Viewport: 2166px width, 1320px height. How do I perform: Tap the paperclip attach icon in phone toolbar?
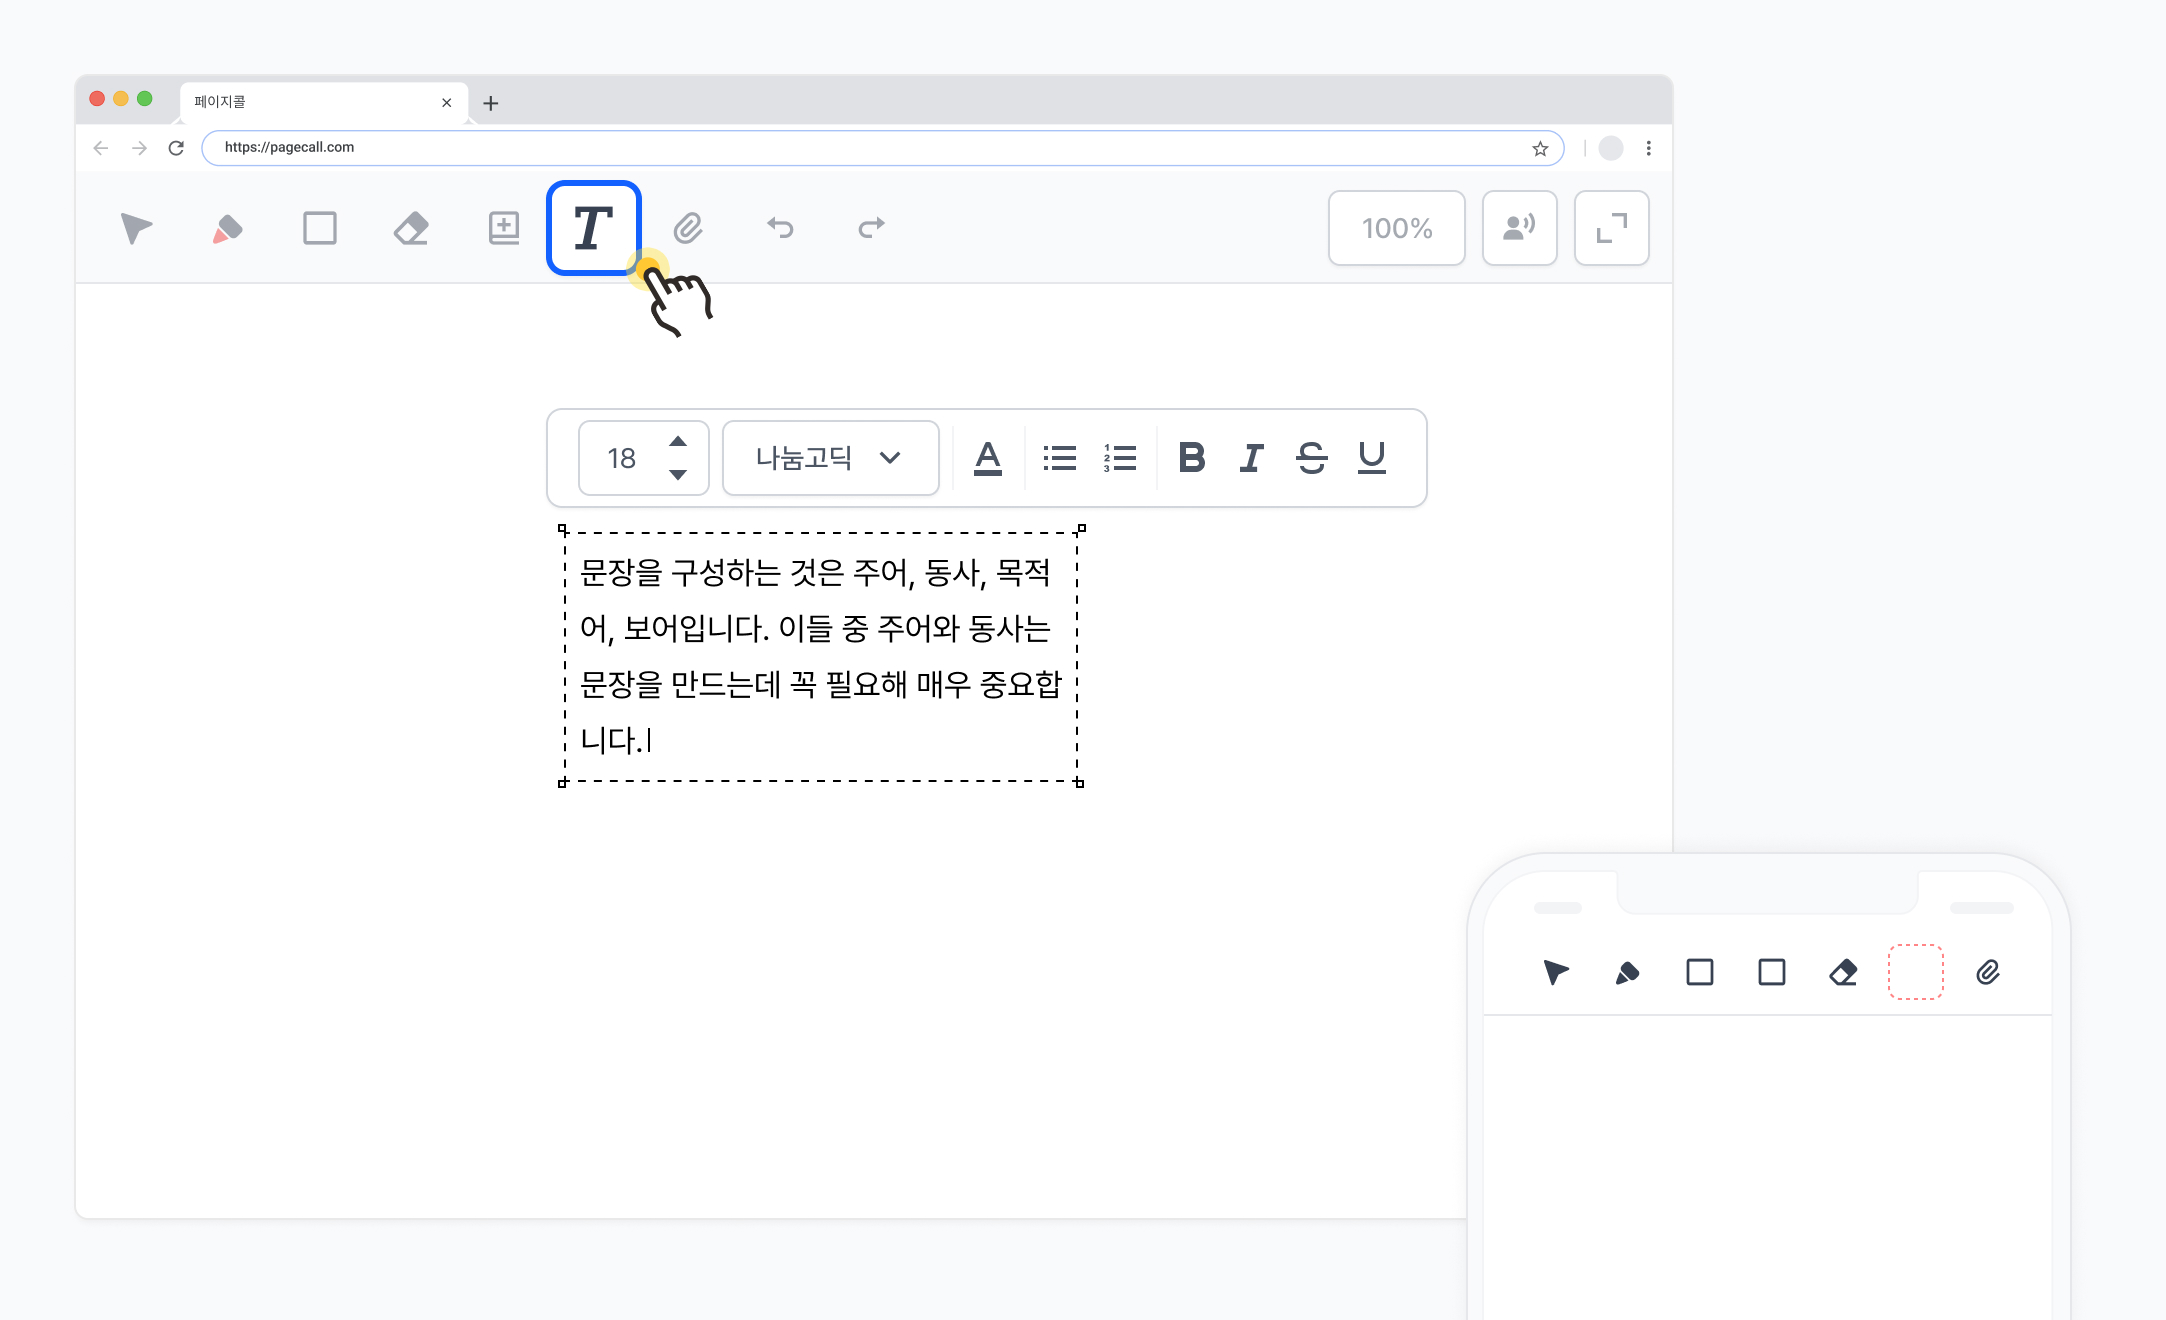[1988, 972]
